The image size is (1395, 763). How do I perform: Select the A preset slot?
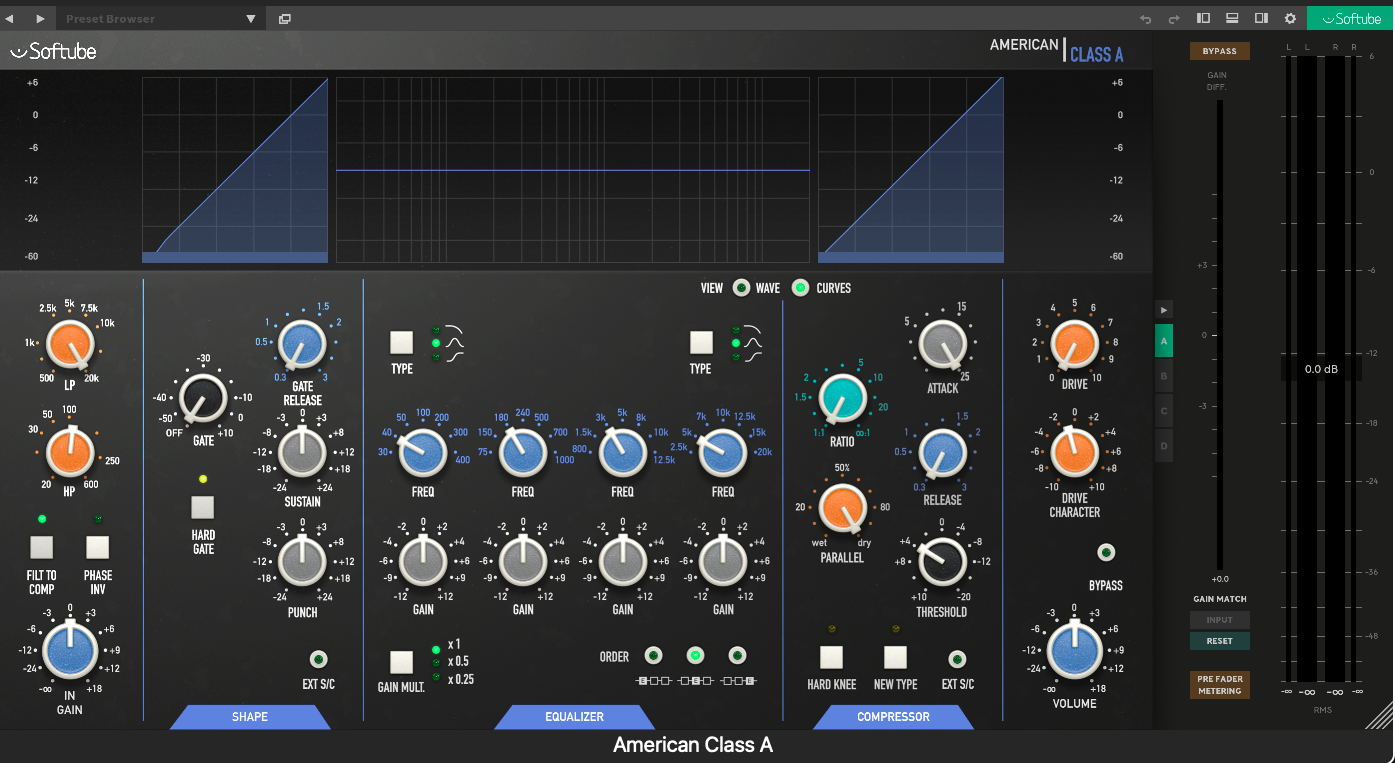1163,341
